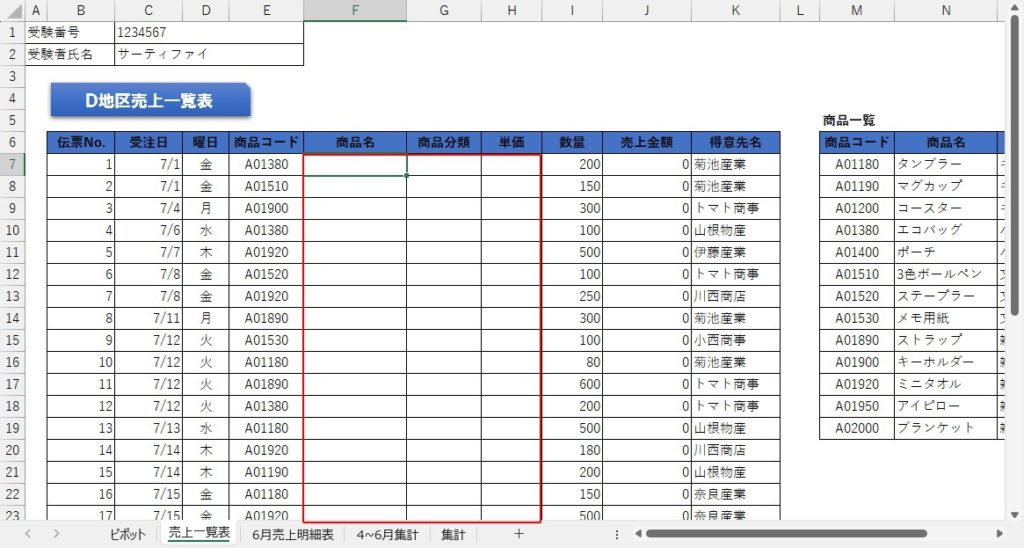Click the previous sheet navigation arrow
The height and width of the screenshot is (548, 1024).
coord(28,534)
